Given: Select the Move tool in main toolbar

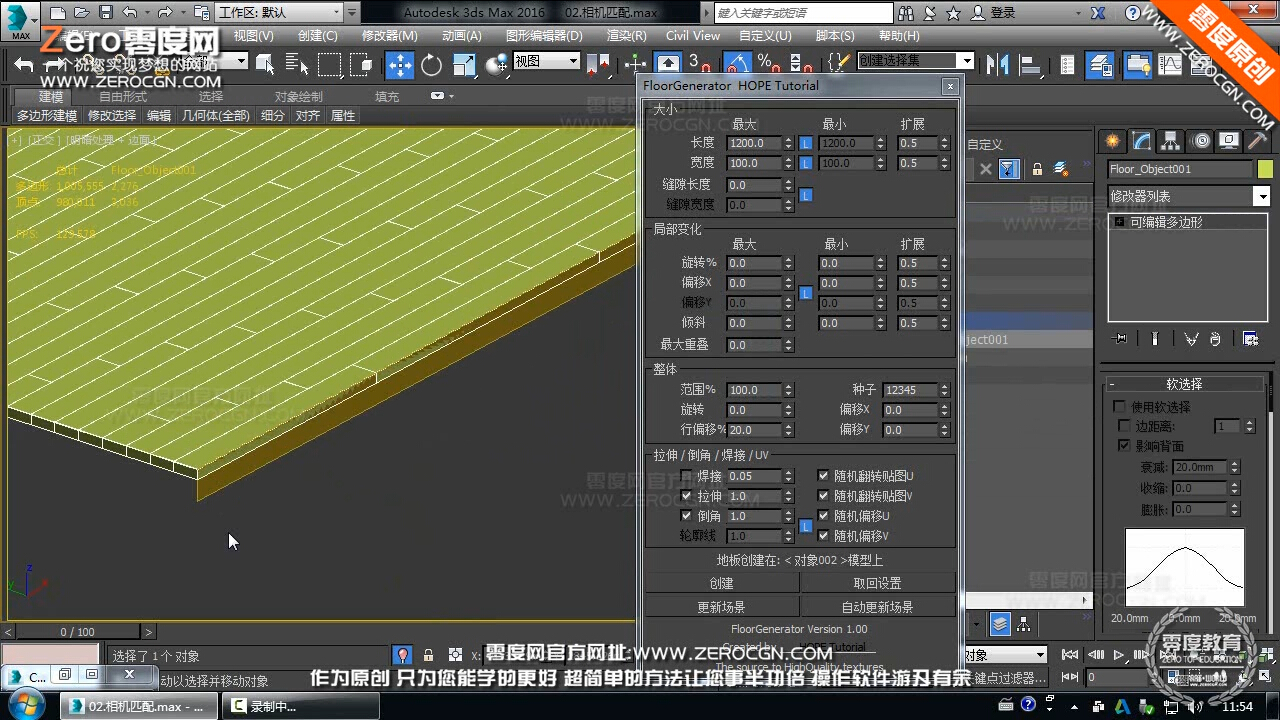Looking at the screenshot, I should 399,64.
